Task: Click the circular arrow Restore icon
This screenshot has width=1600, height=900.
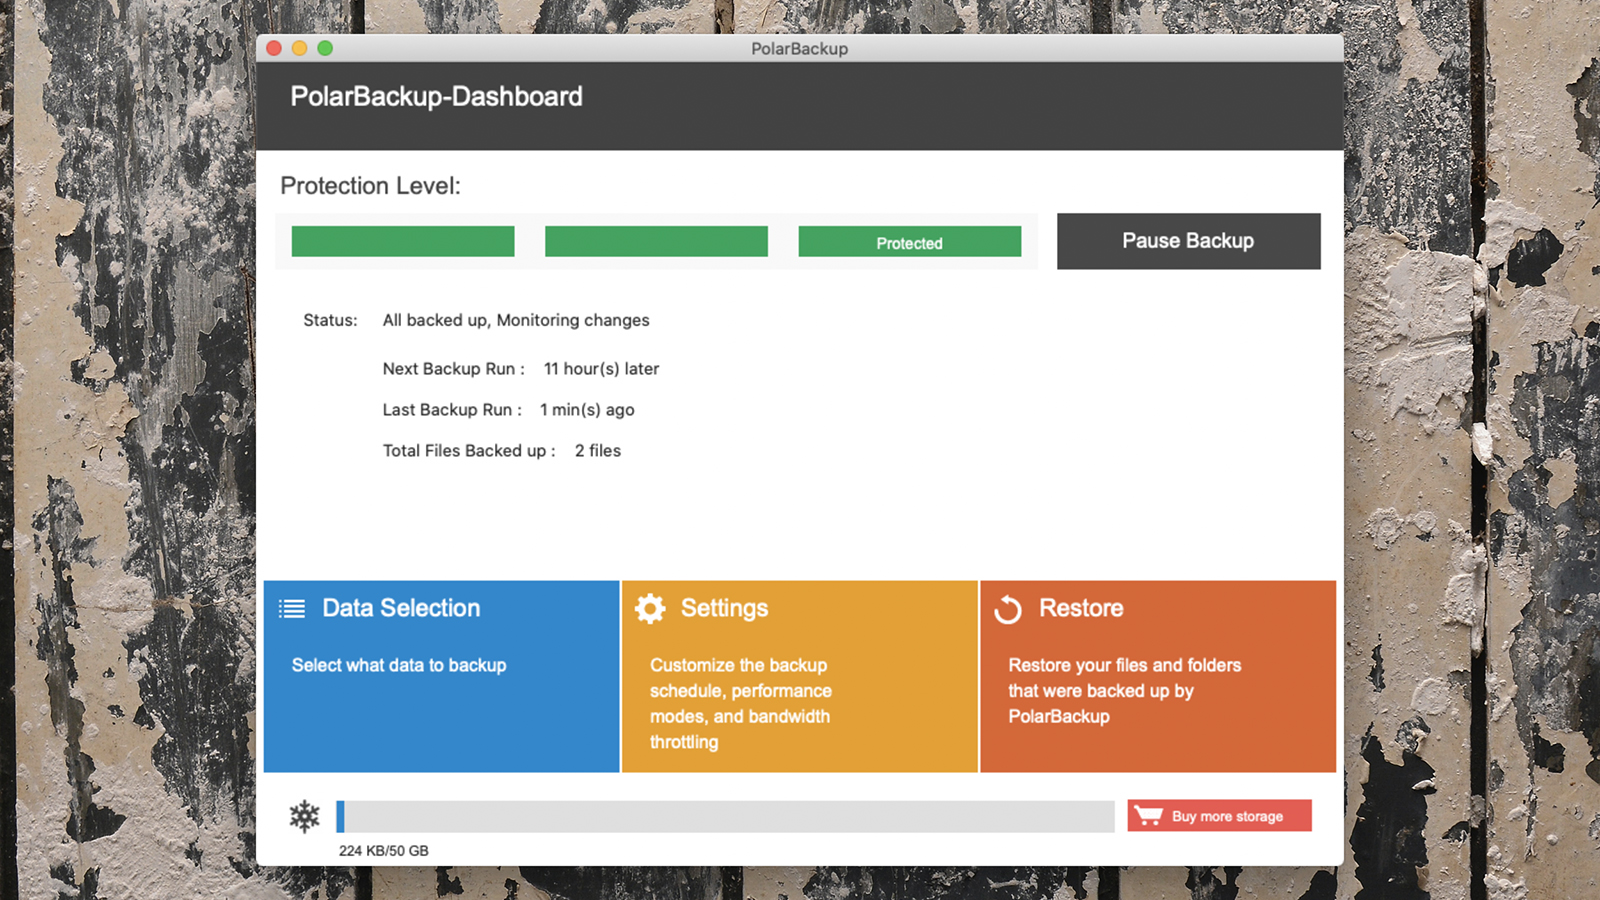Action: (1008, 609)
